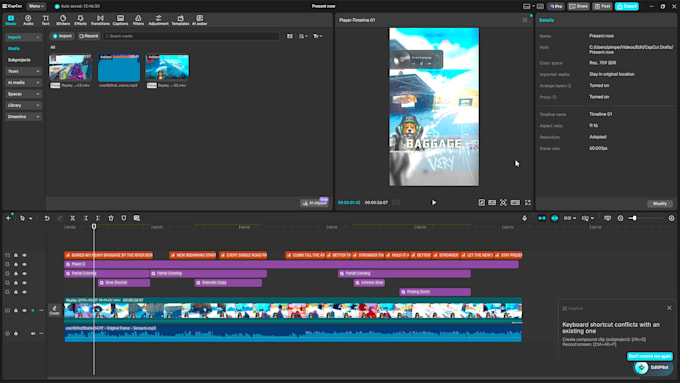Click the AI clipper button
The image size is (680, 383).
click(314, 203)
